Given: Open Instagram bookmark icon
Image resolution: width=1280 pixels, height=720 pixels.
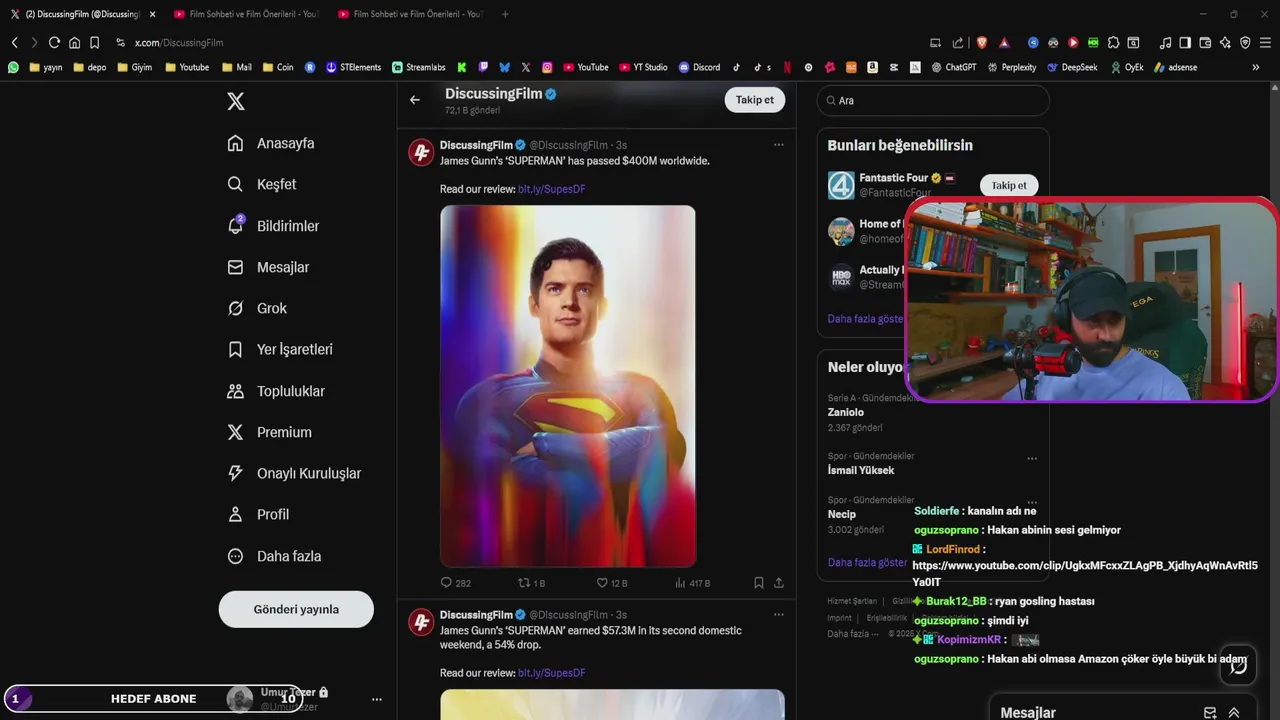Looking at the screenshot, I should tap(547, 67).
